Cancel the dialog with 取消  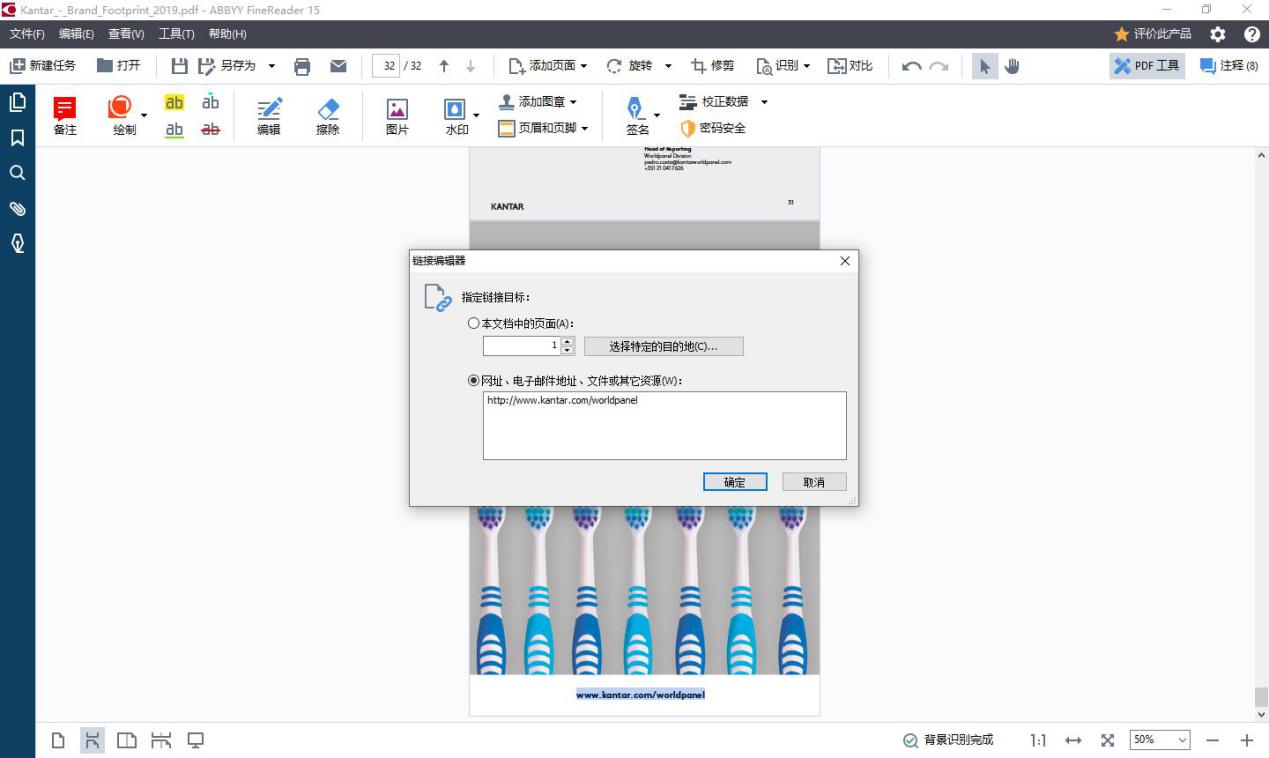tap(814, 482)
